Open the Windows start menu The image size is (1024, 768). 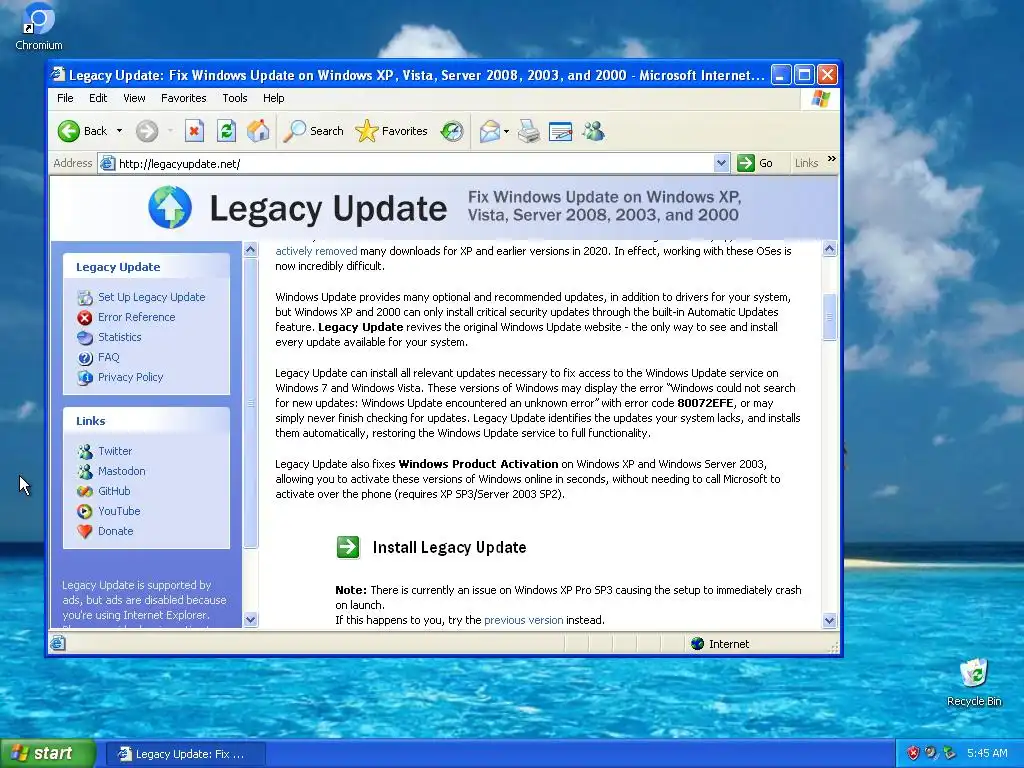[48, 754]
